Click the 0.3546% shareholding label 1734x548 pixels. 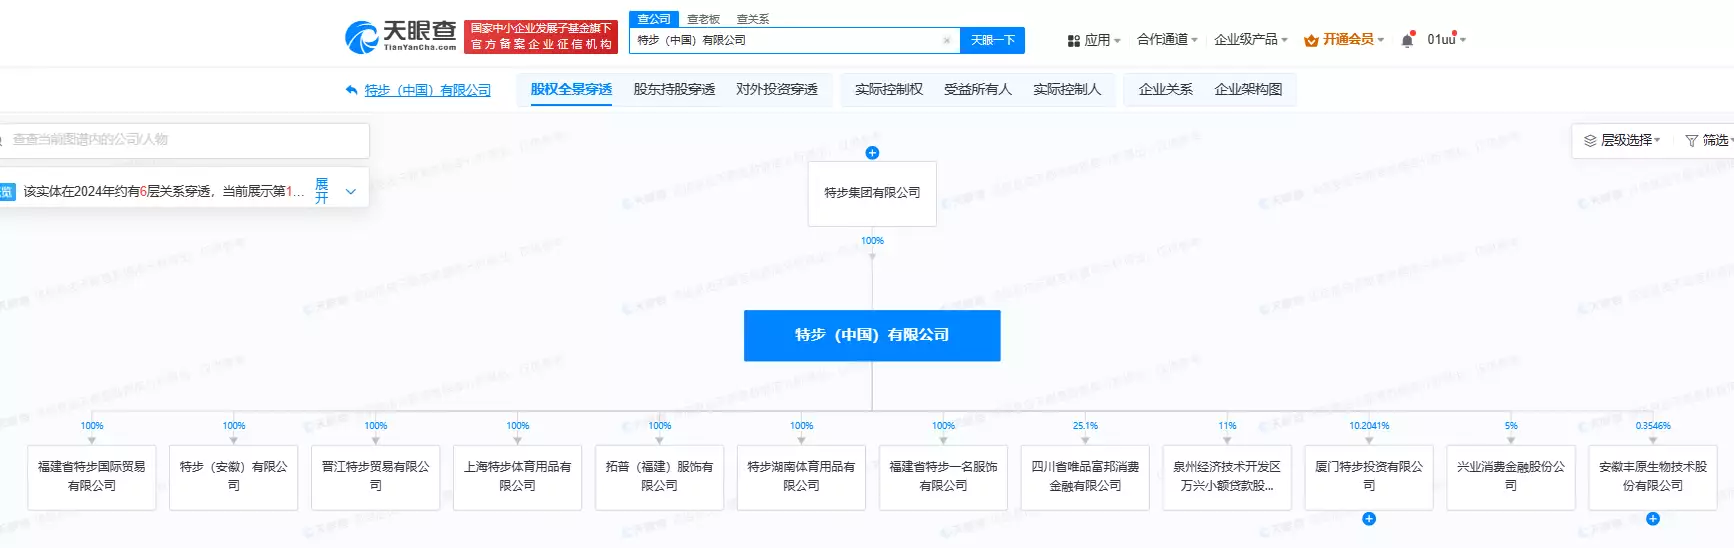1653,426
